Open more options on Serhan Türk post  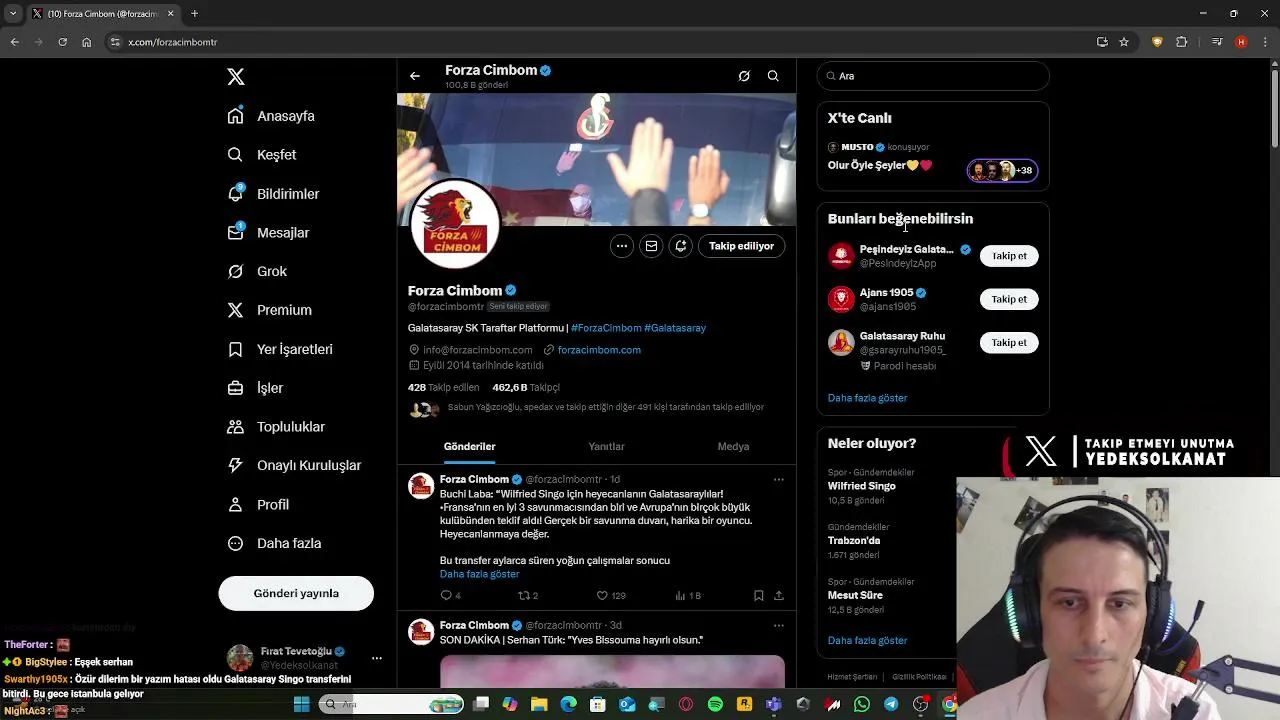click(x=778, y=626)
